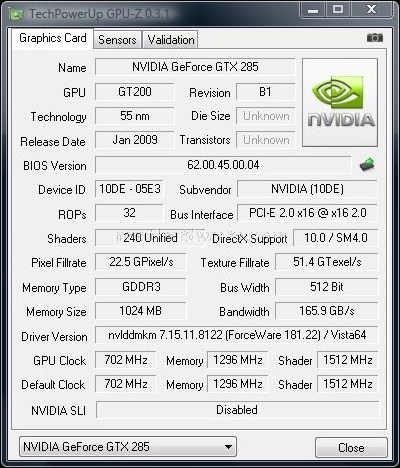Open the Validation tab
Viewport: 400px width, 468px height.
(x=171, y=40)
